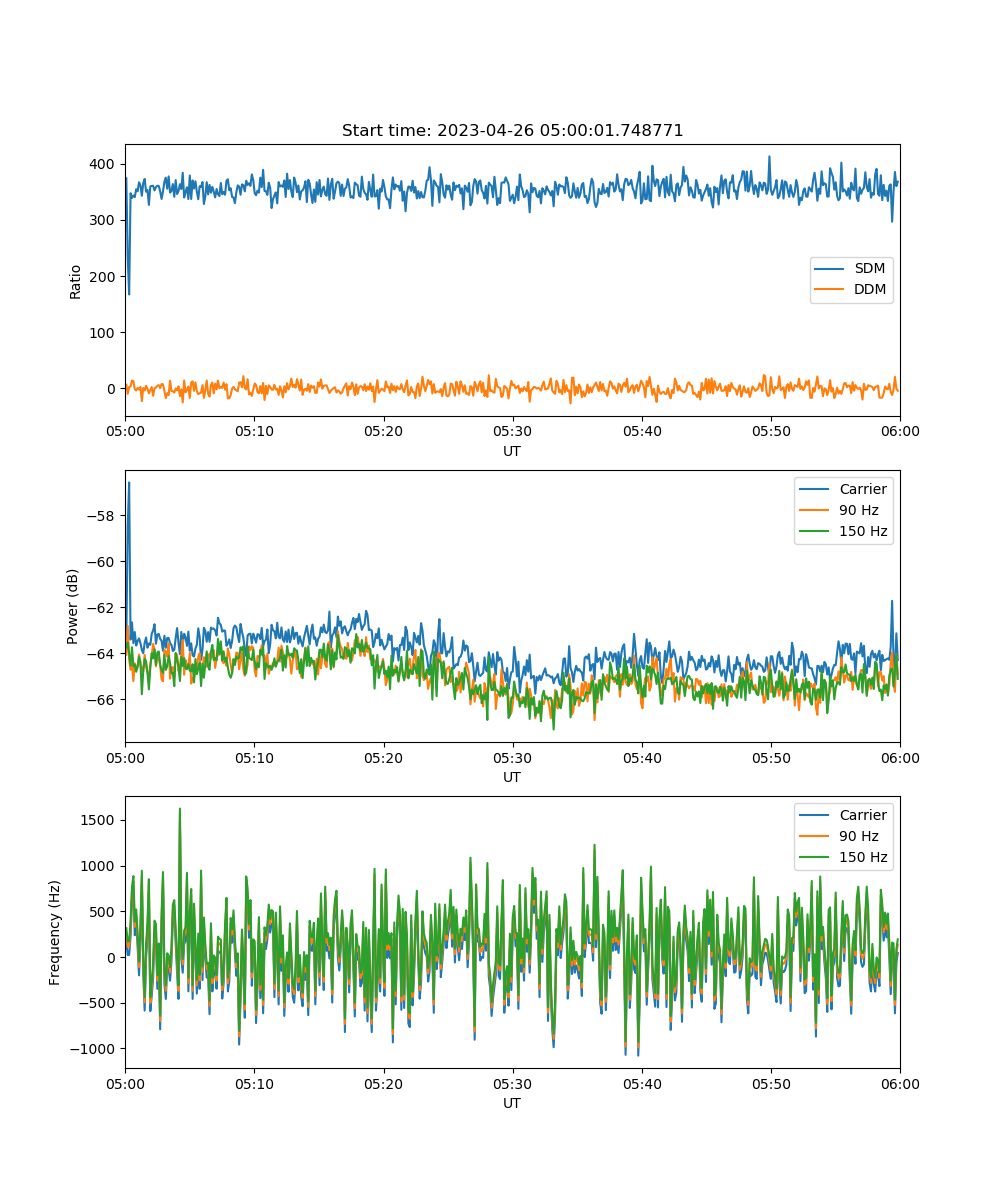Image resolution: width=1000 pixels, height=1200 pixels.
Task: Select 'Carrier' in the Frequency plot legend
Action: tap(863, 815)
